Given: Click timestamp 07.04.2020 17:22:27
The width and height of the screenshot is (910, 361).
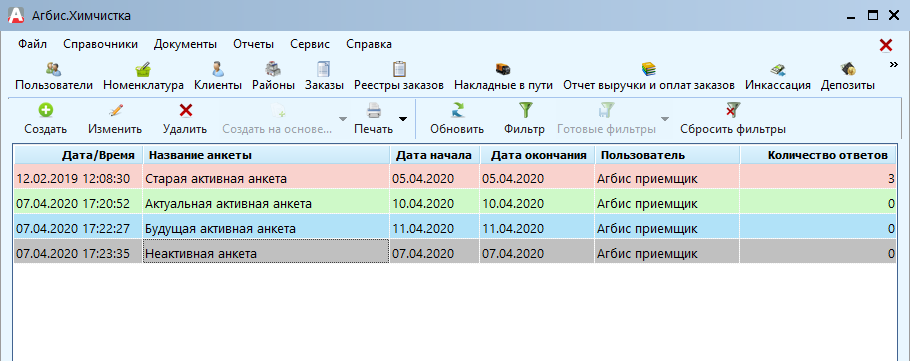Looking at the screenshot, I should pos(73,229).
